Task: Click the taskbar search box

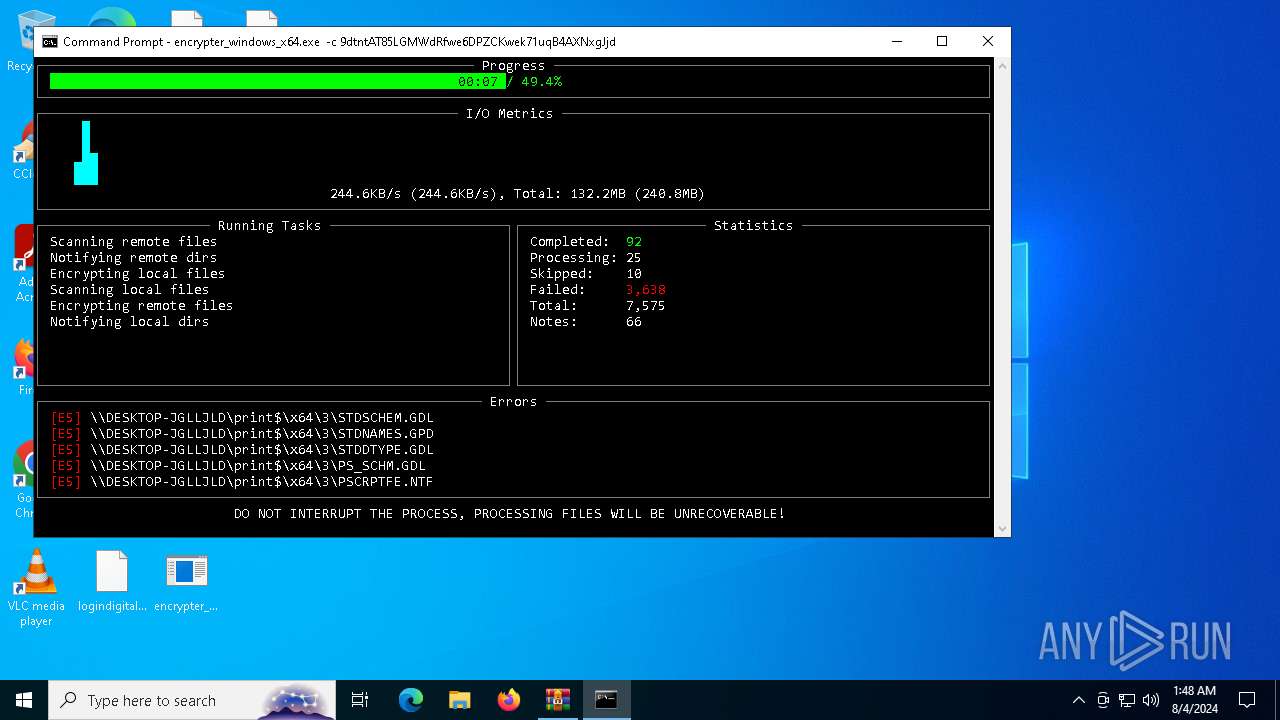Action: coord(192,700)
